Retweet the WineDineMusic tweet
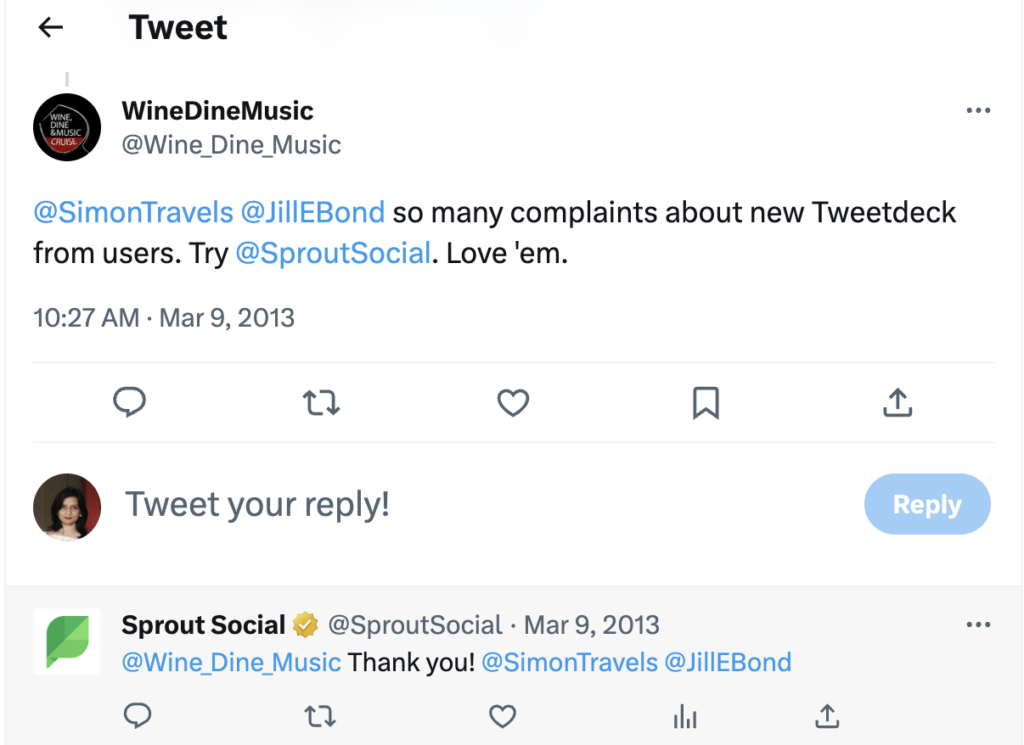Viewport: 1024px width, 745px height. pos(321,402)
